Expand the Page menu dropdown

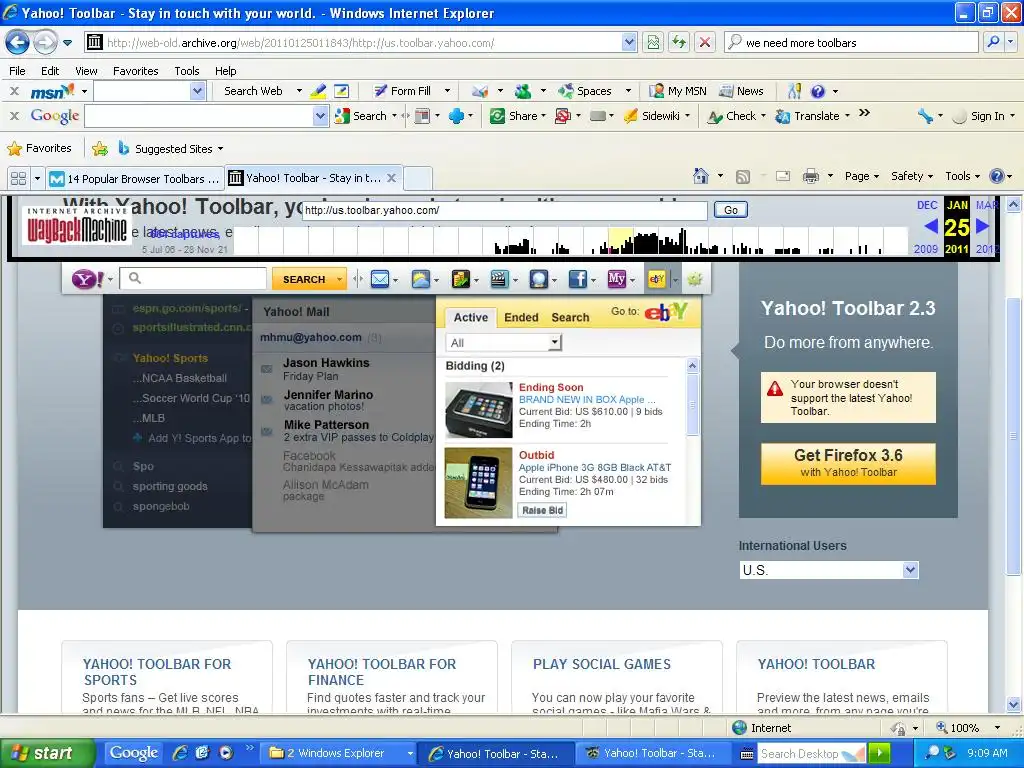coord(876,176)
